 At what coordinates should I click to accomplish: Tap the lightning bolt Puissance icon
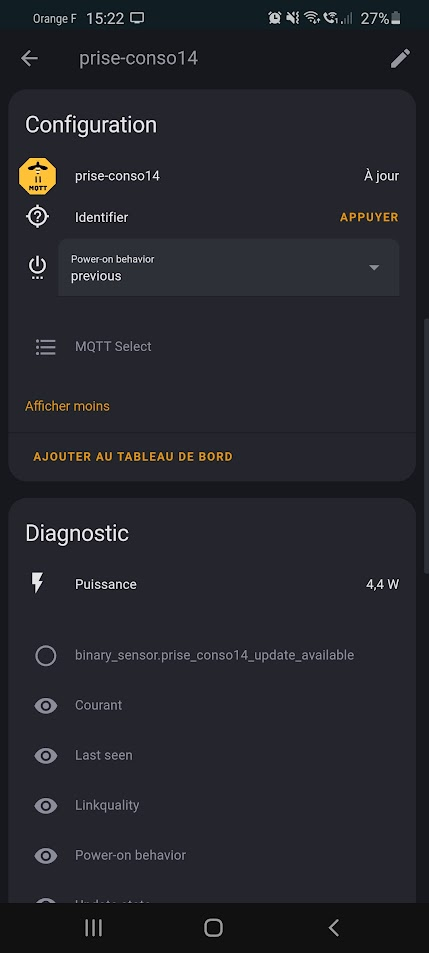pos(38,583)
